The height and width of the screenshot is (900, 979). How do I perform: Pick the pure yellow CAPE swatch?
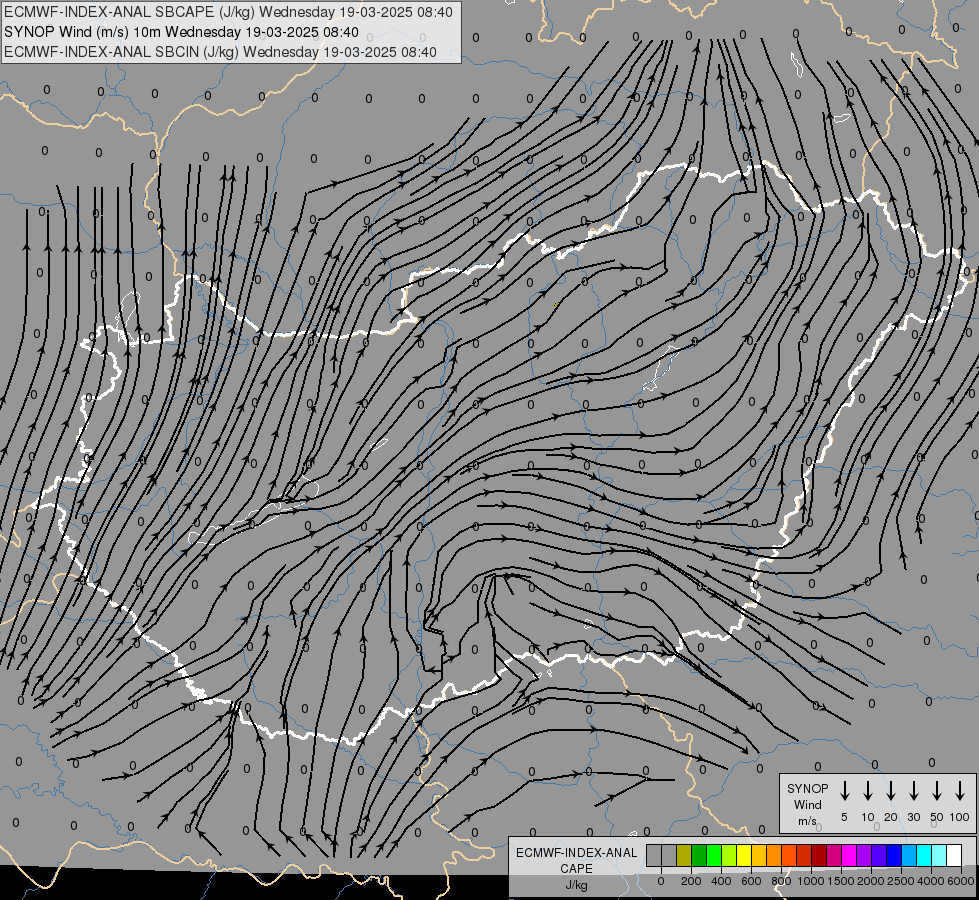[744, 855]
